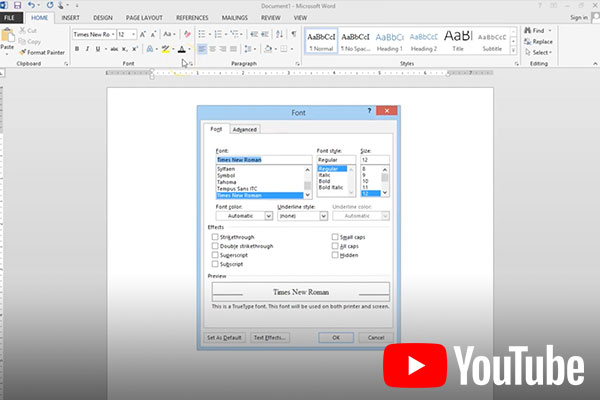Sort text A to Z icon
Image resolution: width=600 pixels, height=400 pixels.
280,34
